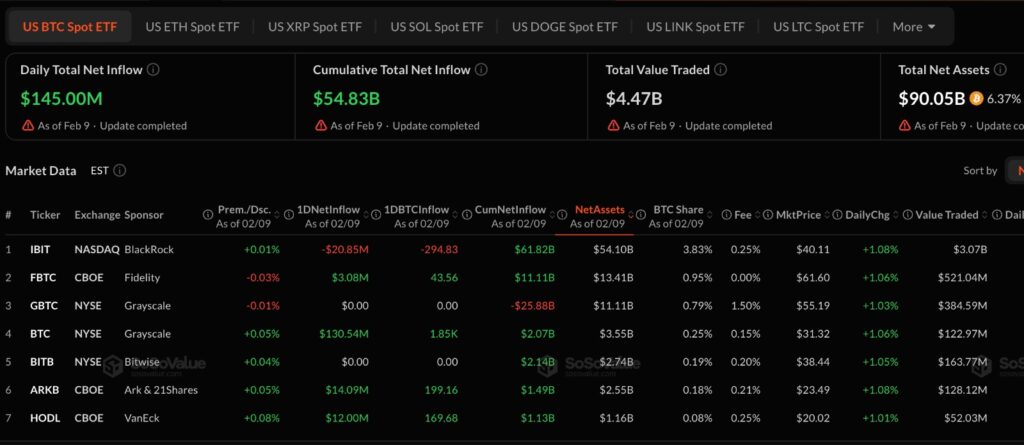
Task: Switch to US LTC Spot ETF tab
Action: coord(818,27)
